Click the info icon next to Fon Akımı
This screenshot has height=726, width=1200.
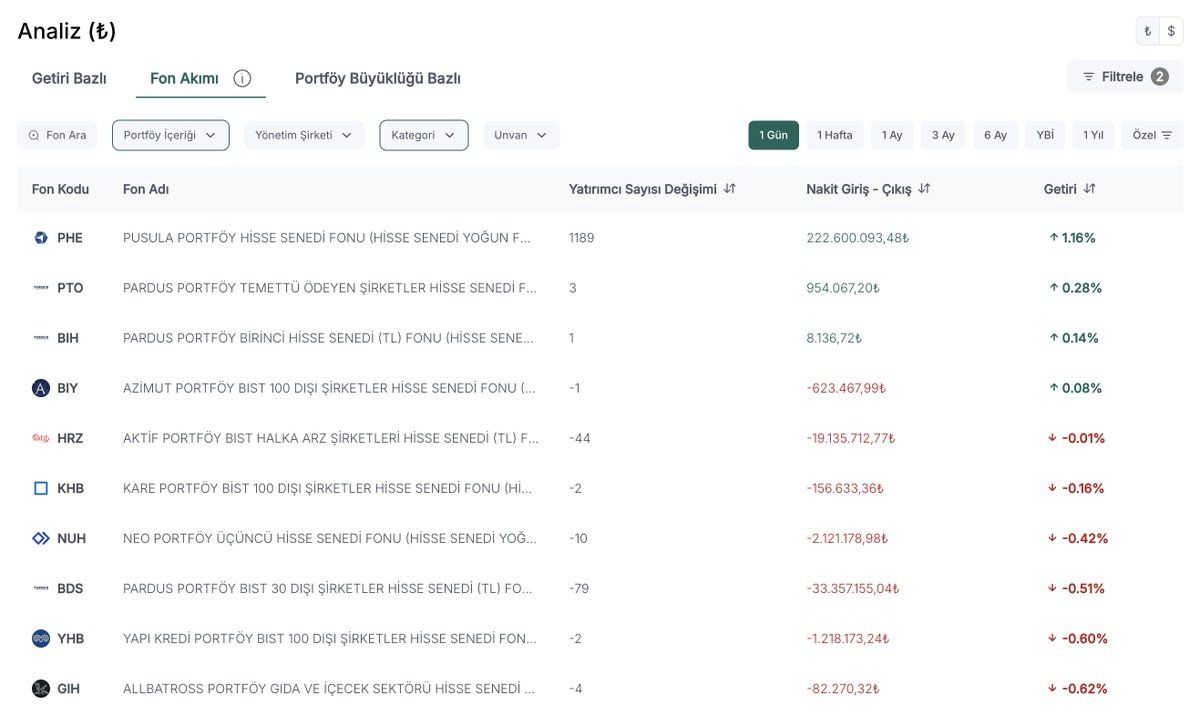(x=242, y=78)
